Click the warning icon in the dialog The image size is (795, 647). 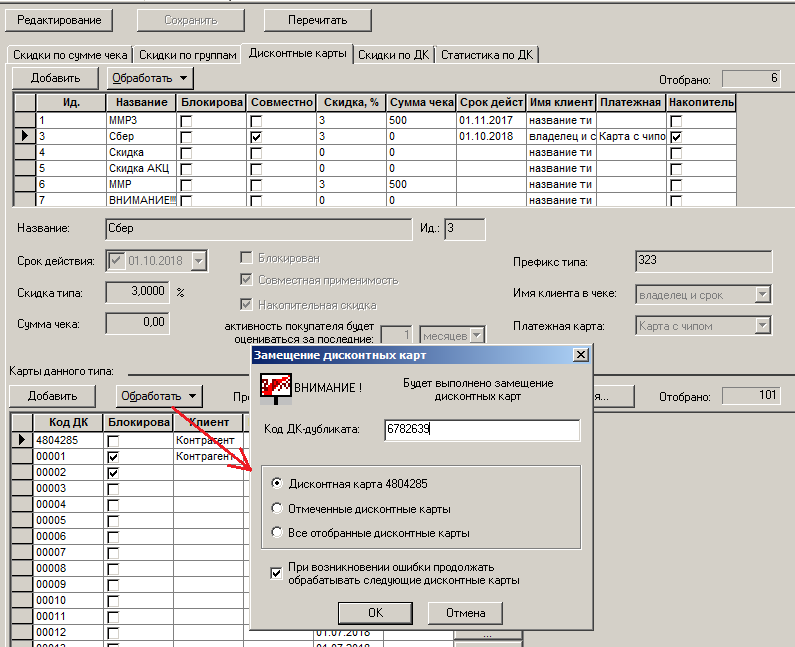[x=276, y=388]
